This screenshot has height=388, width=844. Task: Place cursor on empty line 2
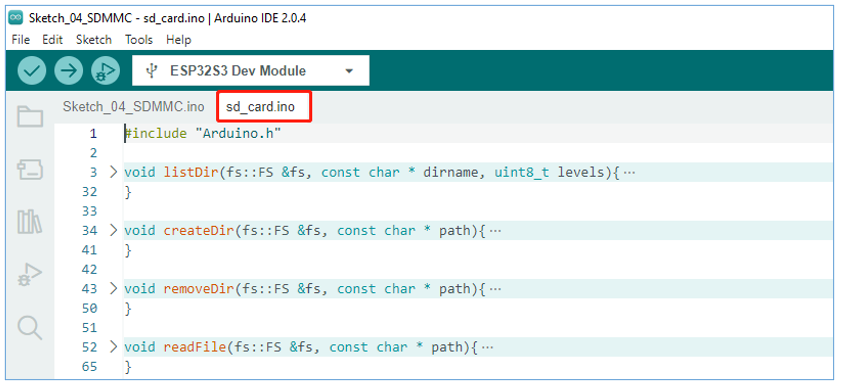coord(478,153)
